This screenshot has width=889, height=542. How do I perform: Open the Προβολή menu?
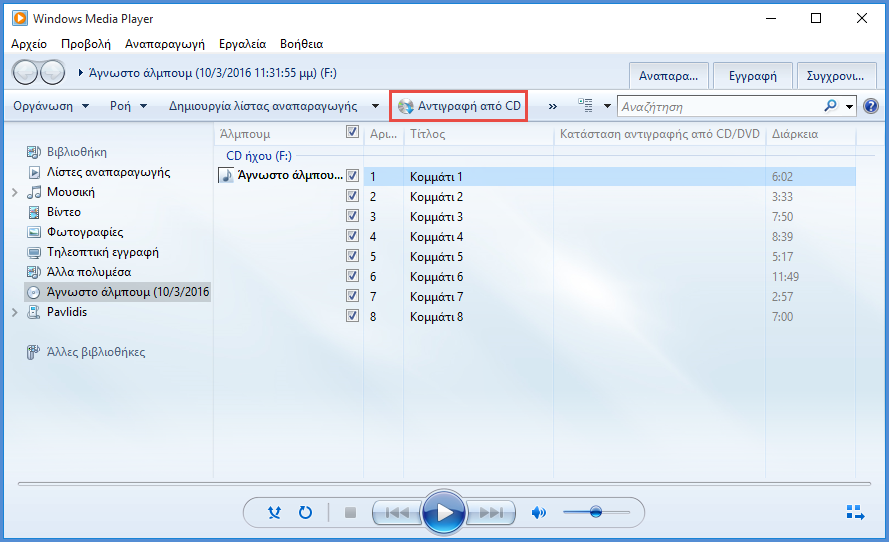point(86,44)
